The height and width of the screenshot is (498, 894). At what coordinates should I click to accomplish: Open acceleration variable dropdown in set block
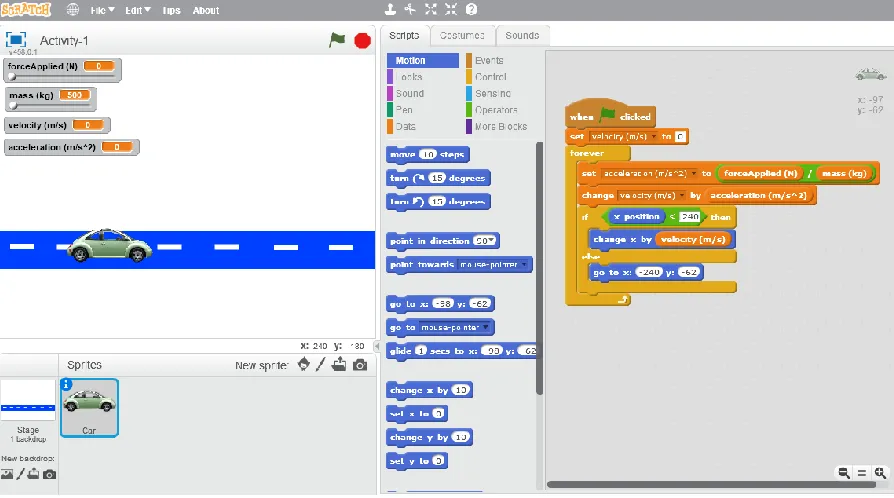[694, 173]
